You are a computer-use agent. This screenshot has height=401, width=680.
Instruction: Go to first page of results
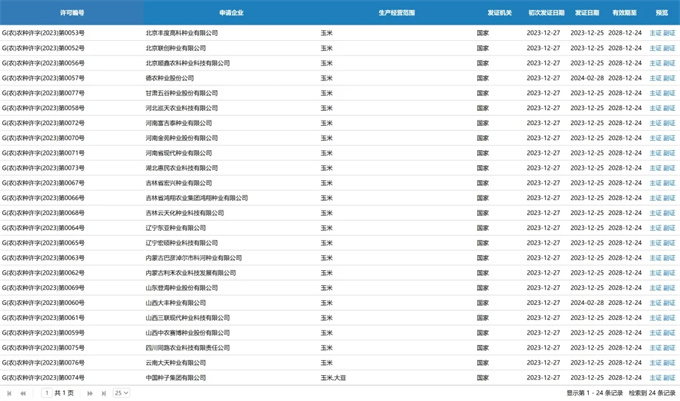click(x=8, y=393)
